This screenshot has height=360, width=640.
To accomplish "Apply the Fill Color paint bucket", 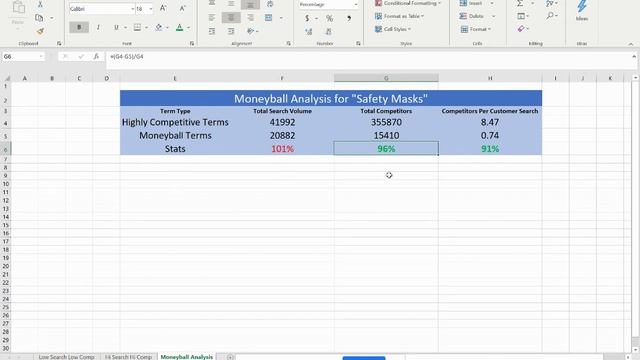I will tap(158, 27).
